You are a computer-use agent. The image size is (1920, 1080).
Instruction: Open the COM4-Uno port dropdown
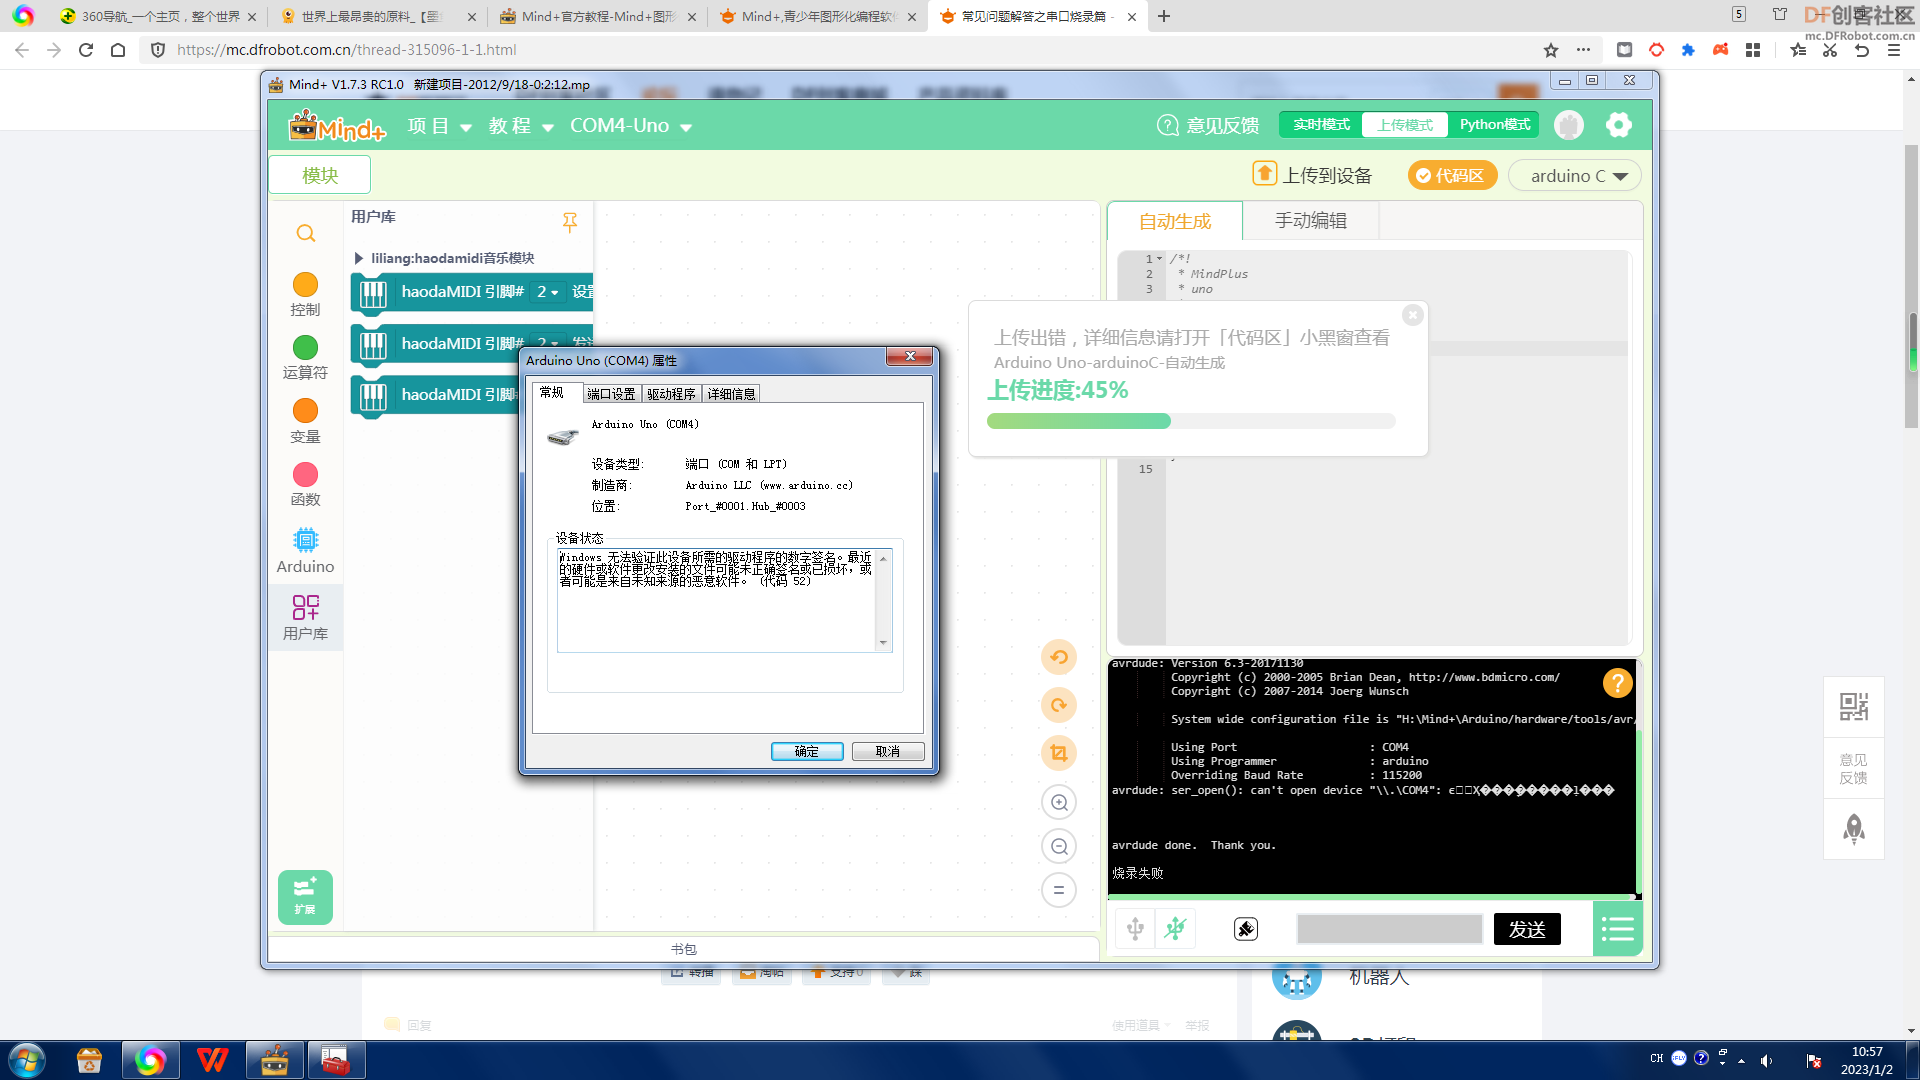[x=631, y=126]
